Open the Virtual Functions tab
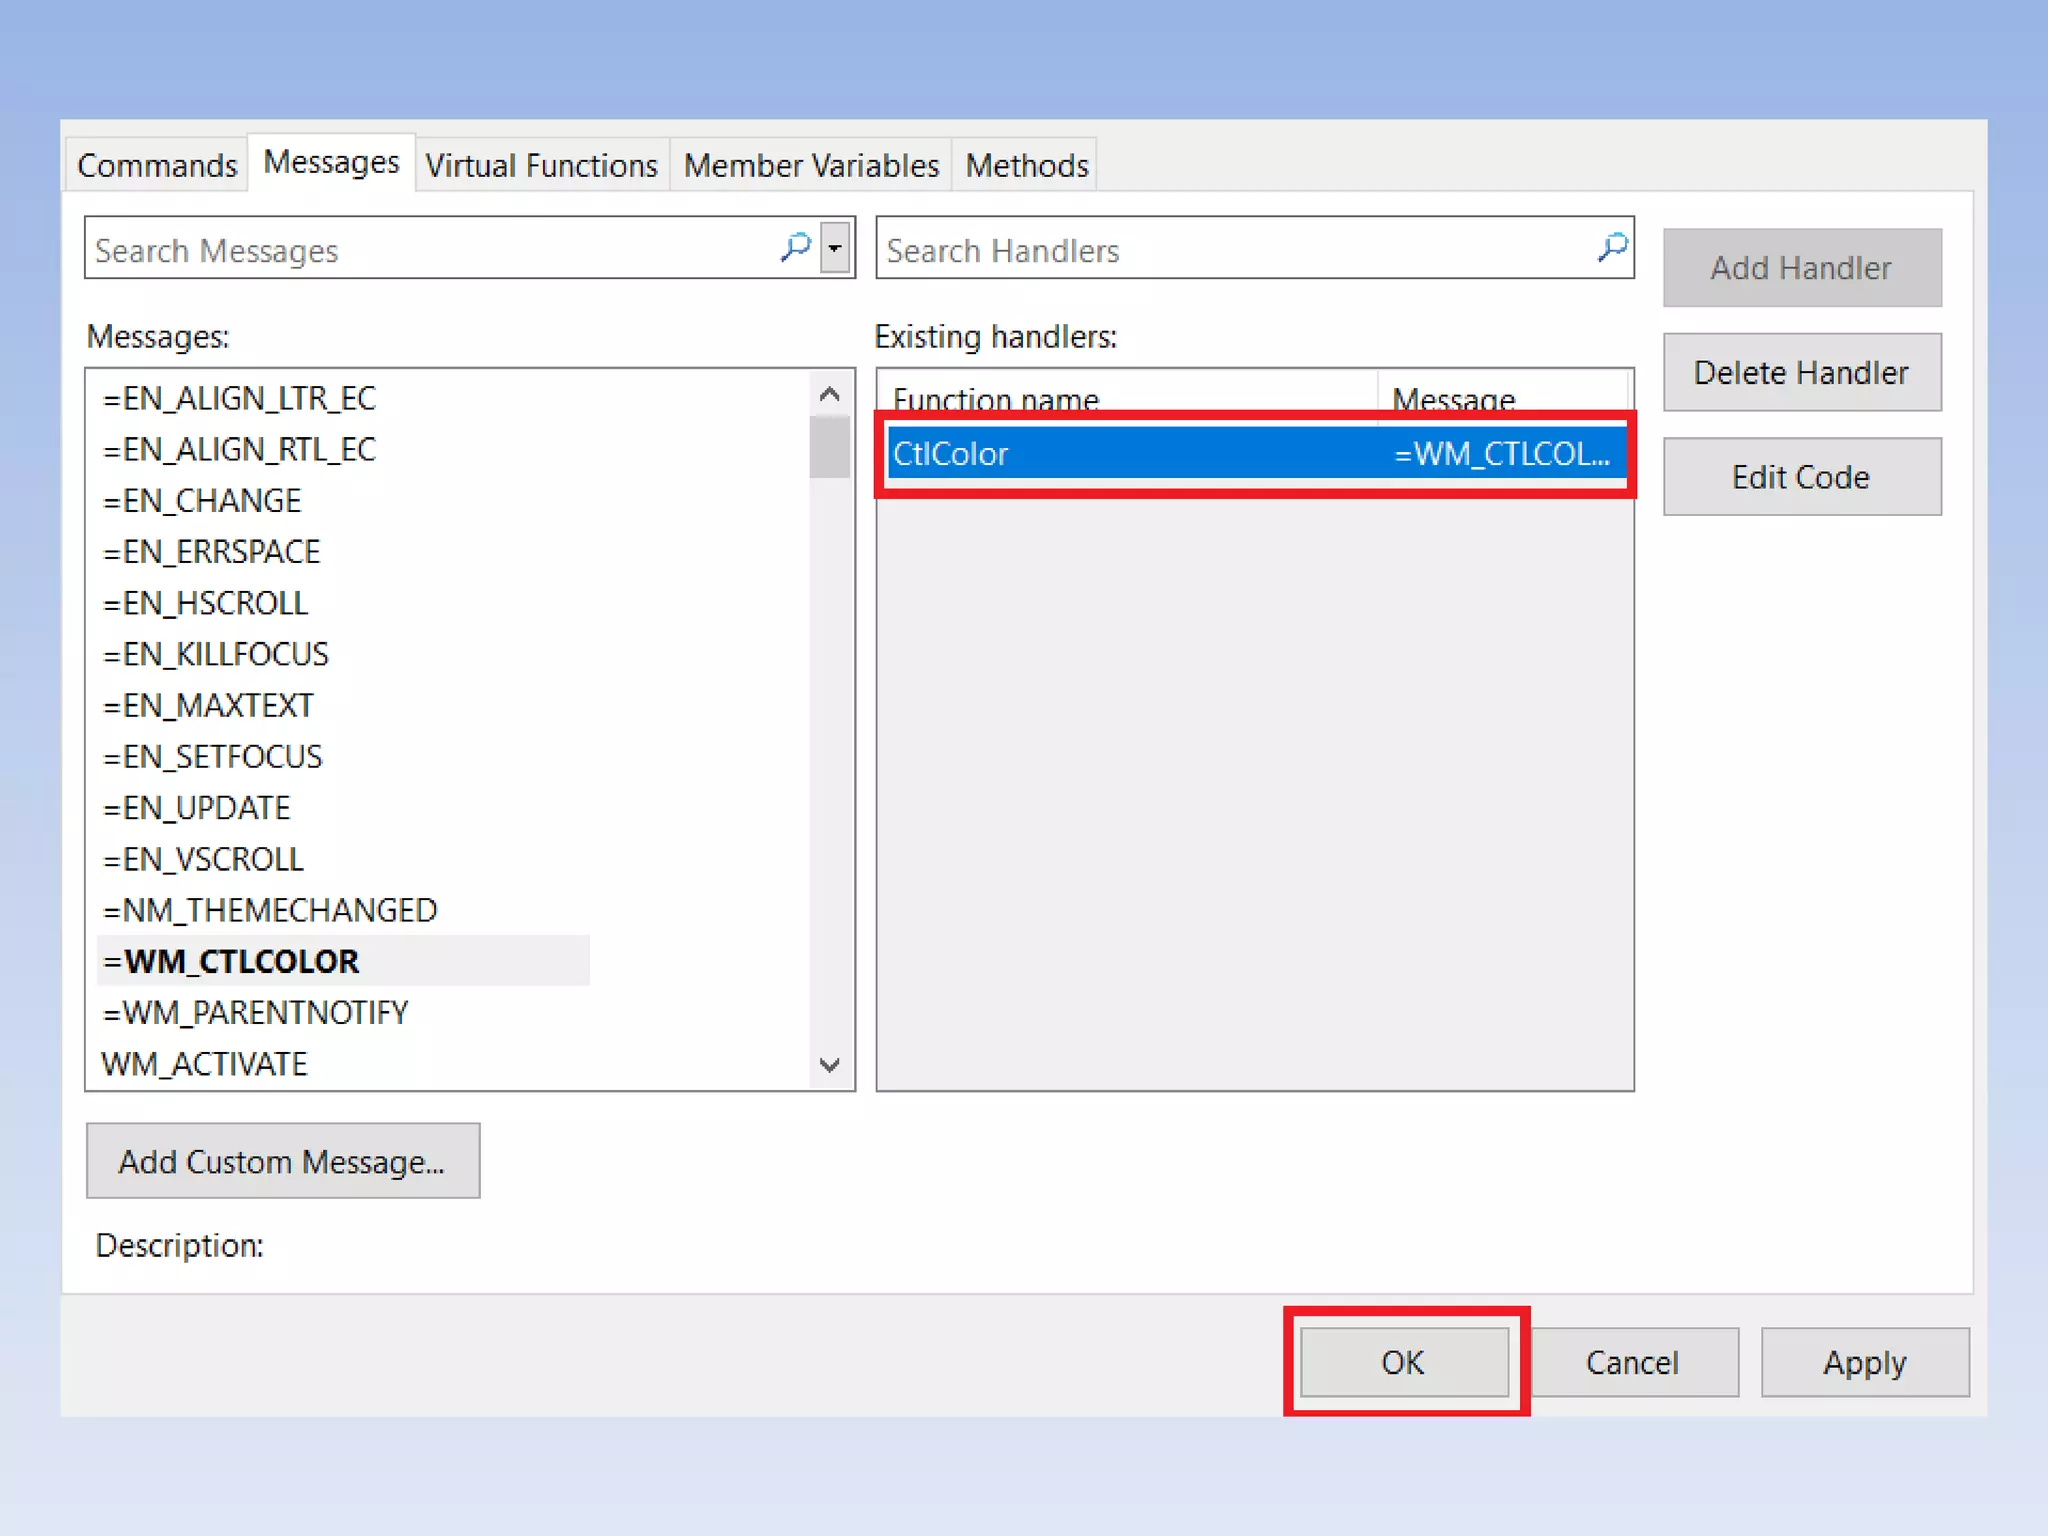Image resolution: width=2048 pixels, height=1536 pixels. [541, 165]
